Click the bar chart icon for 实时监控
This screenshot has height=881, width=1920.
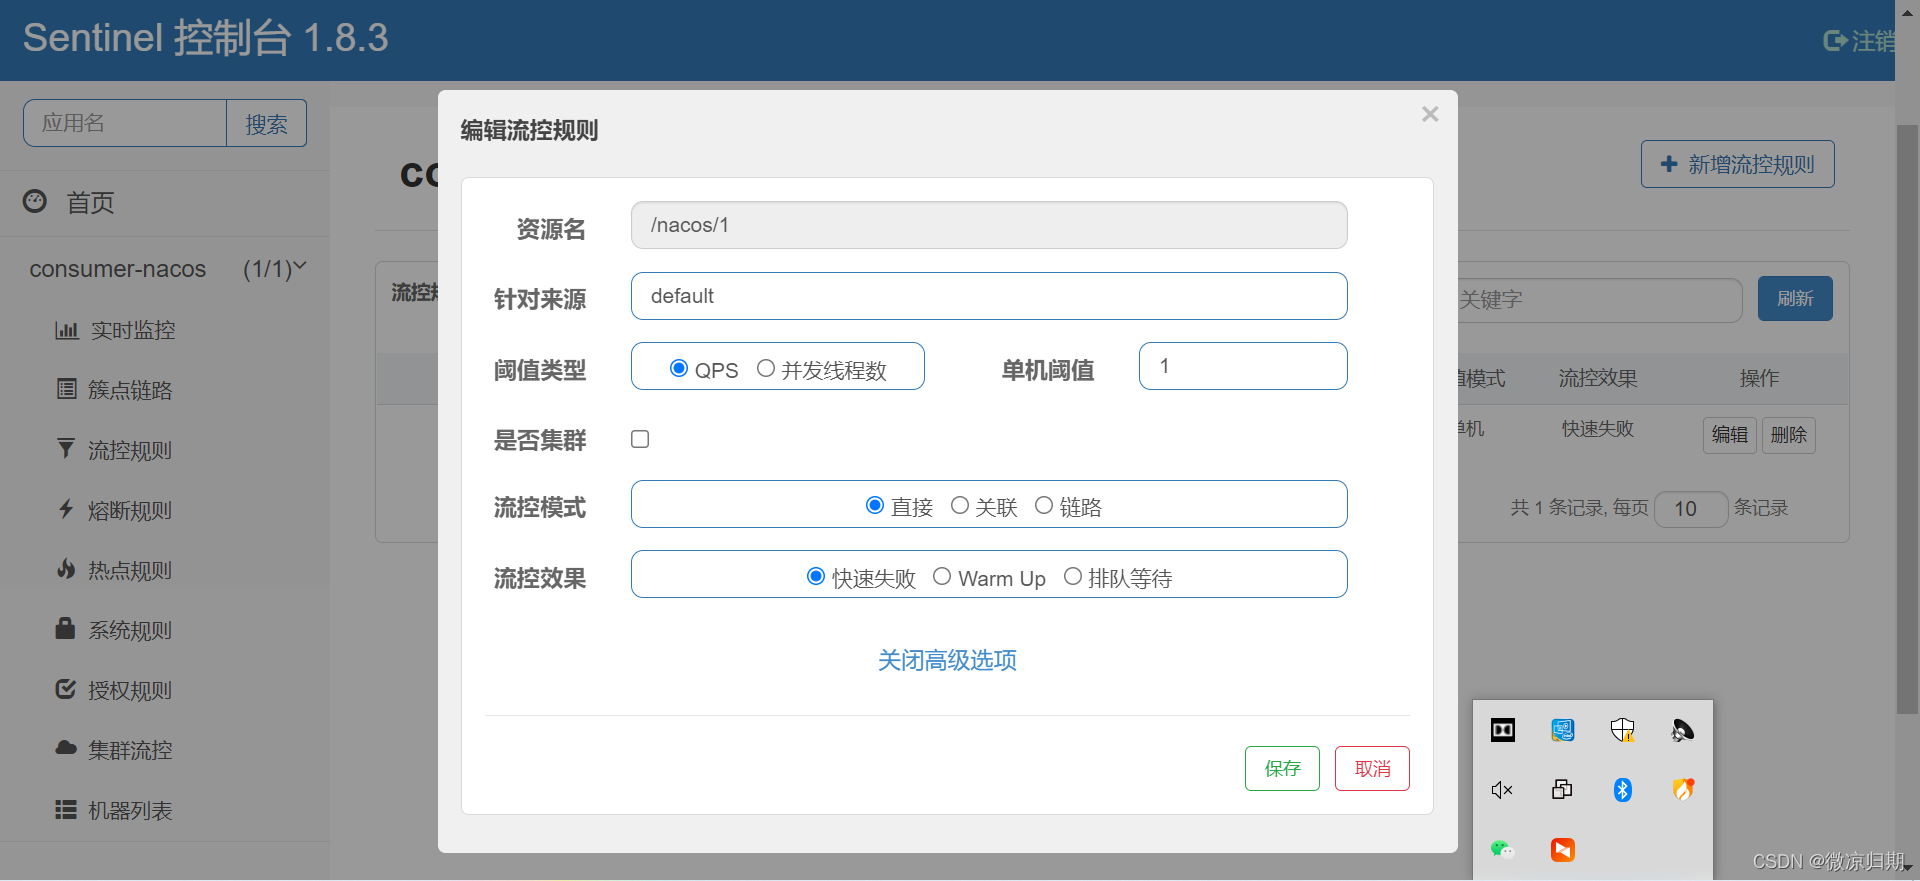(x=67, y=330)
